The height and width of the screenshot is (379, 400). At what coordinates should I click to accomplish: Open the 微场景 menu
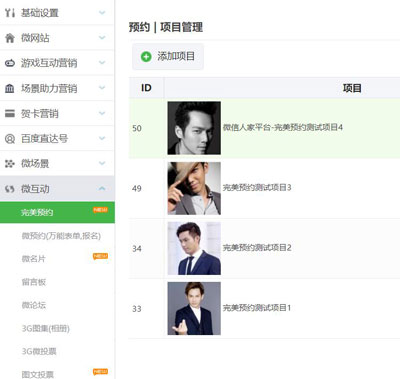tap(57, 163)
